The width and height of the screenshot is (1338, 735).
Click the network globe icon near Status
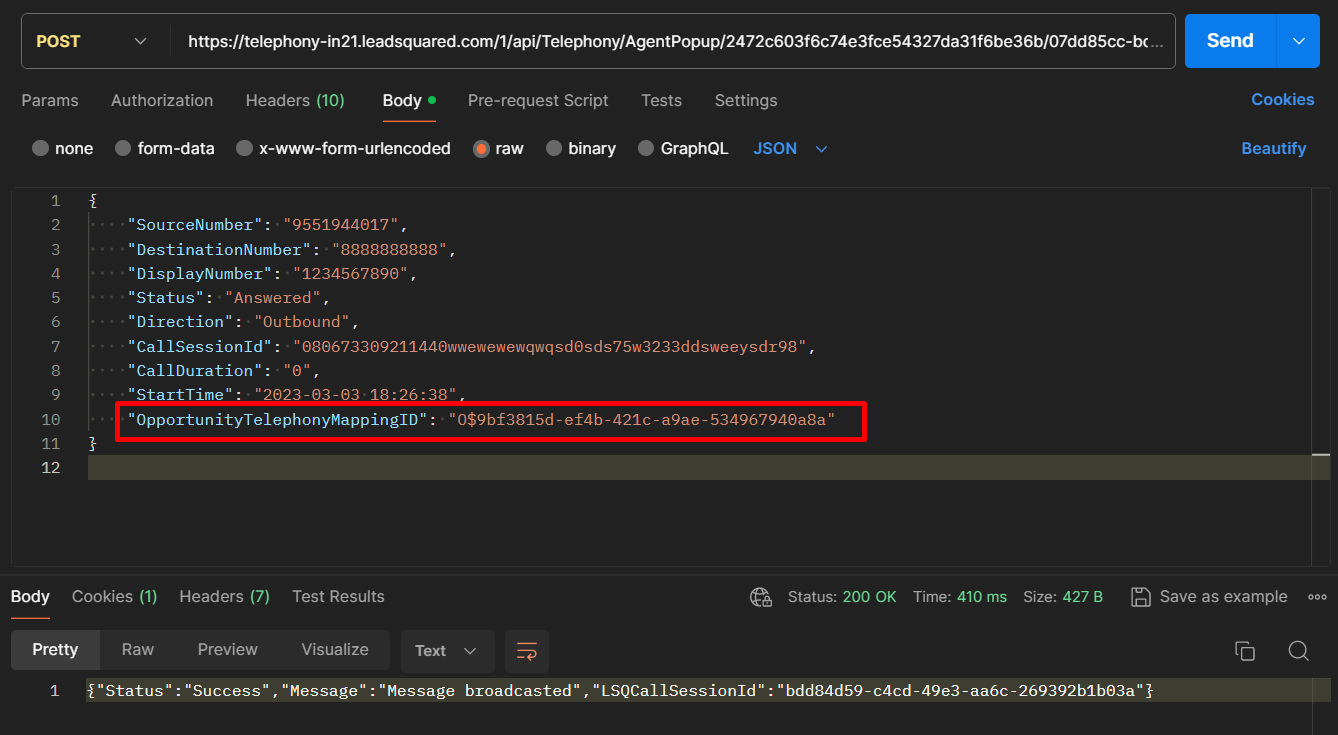(x=761, y=597)
